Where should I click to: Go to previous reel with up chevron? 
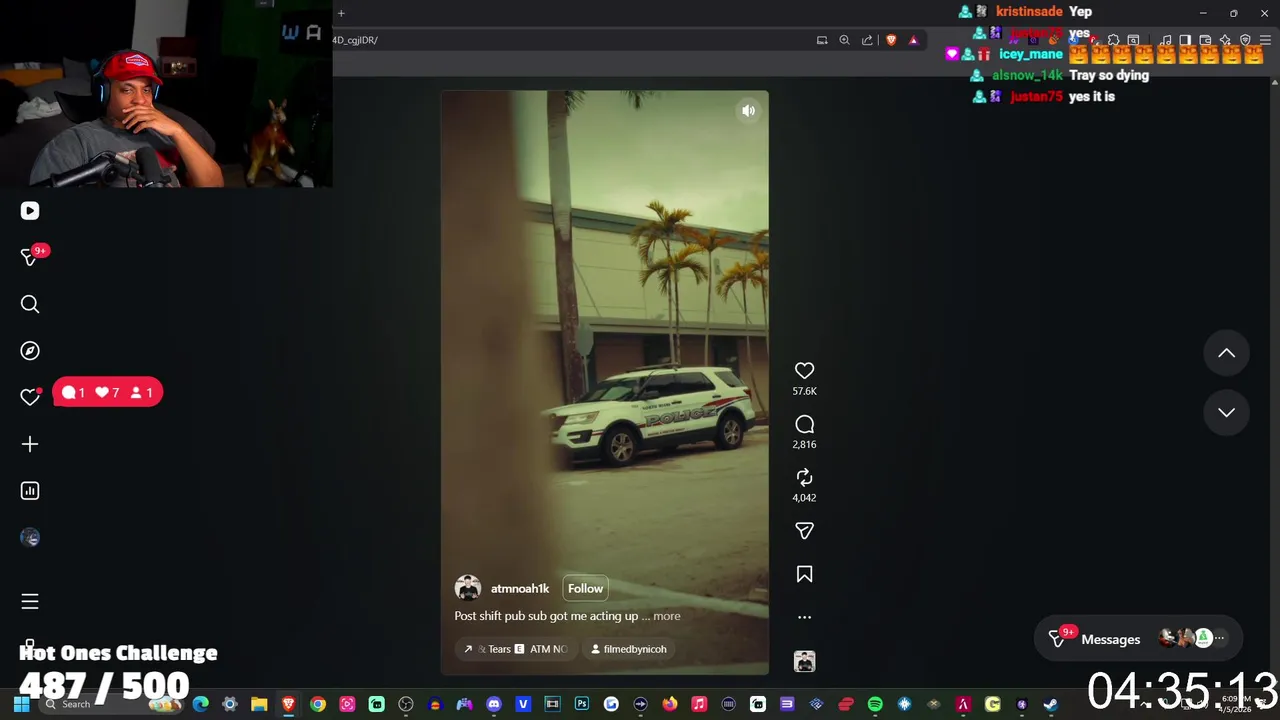pyautogui.click(x=1226, y=353)
